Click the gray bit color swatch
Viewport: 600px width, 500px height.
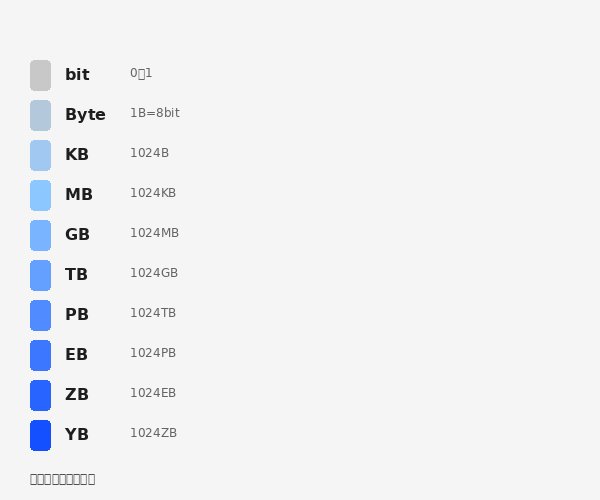(41, 75)
